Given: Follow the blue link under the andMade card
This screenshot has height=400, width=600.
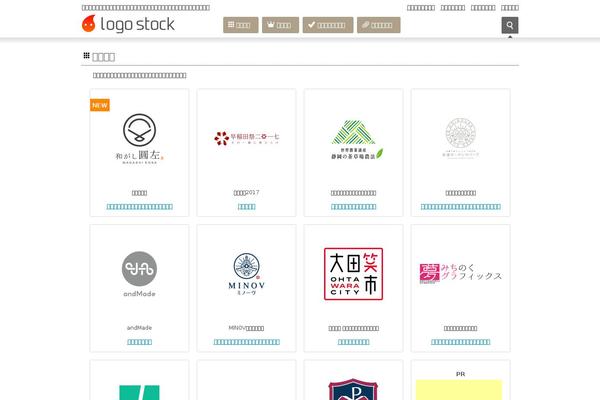Looking at the screenshot, I should click(x=139, y=342).
